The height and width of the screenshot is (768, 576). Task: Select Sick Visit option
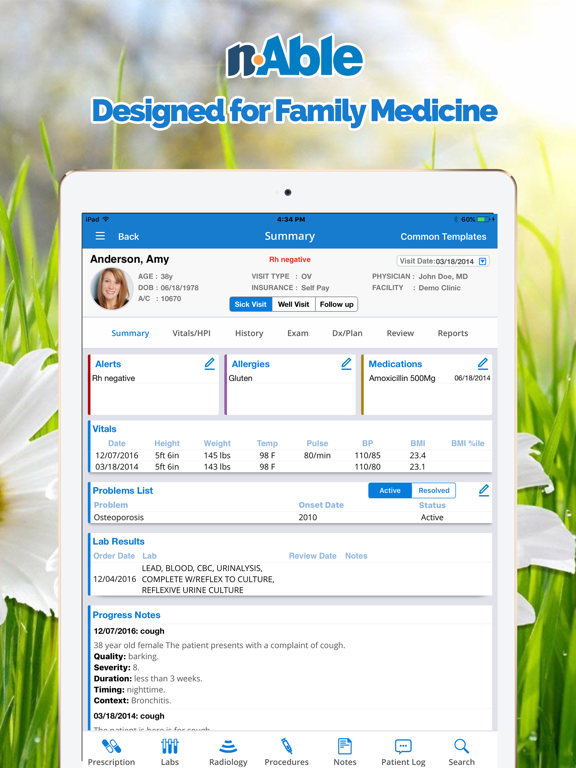[x=251, y=304]
